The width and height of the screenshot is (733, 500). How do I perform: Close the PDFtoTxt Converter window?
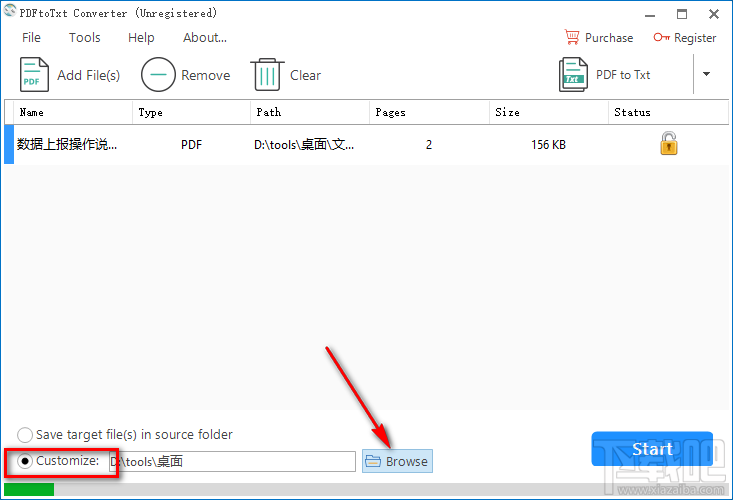pyautogui.click(x=714, y=14)
